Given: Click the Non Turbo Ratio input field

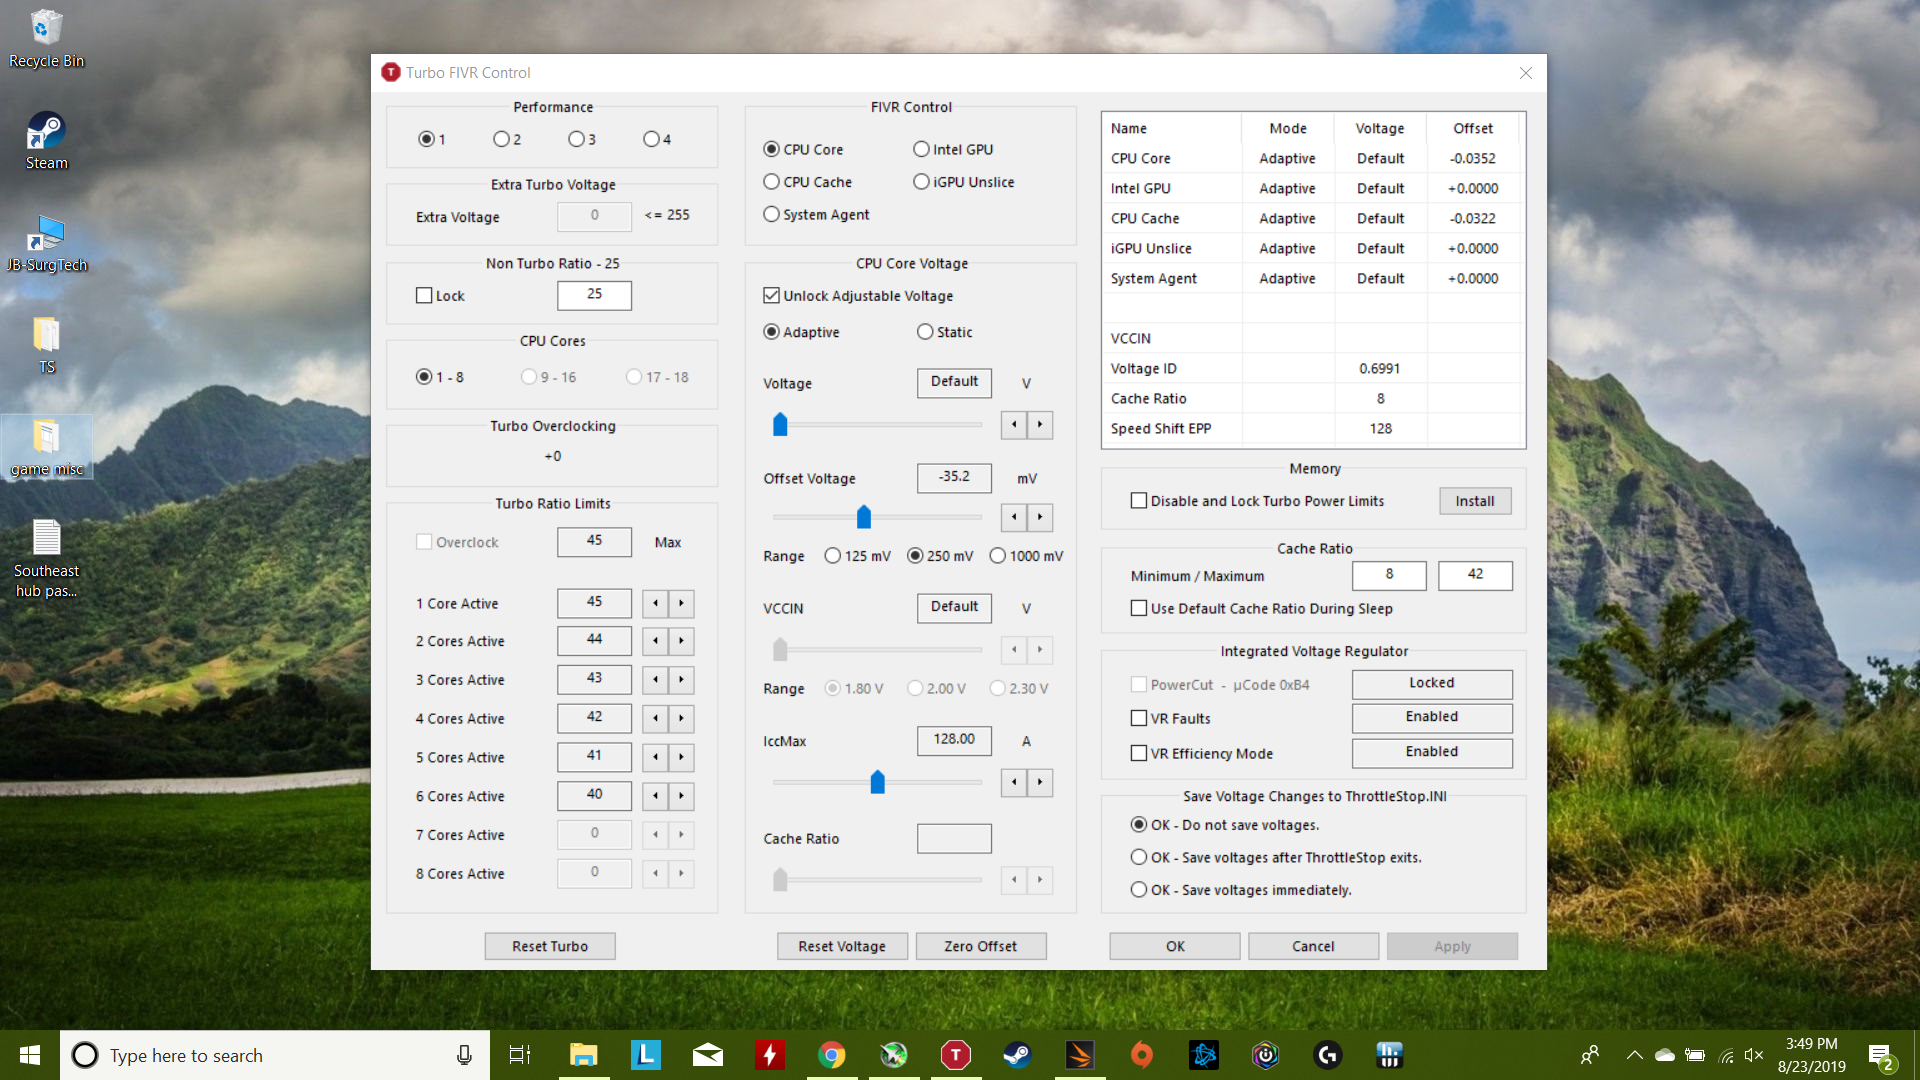Looking at the screenshot, I should pos(594,295).
